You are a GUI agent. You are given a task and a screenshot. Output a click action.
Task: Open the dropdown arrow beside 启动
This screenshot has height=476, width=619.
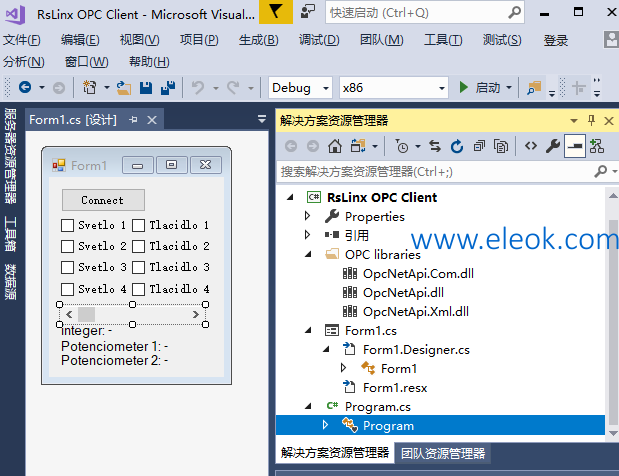(509, 88)
